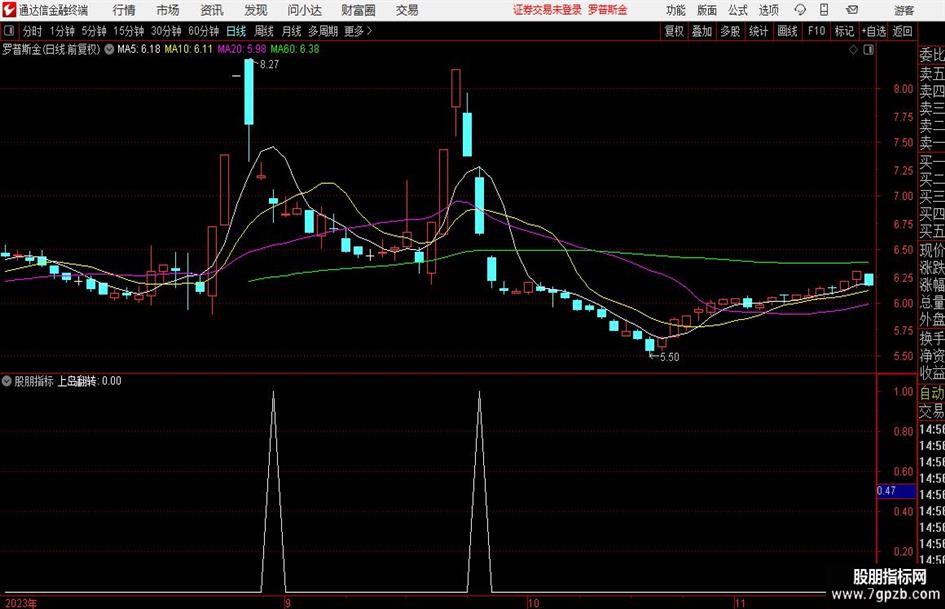Open the mail envelope icon
The height and width of the screenshot is (609, 945).
point(852,10)
